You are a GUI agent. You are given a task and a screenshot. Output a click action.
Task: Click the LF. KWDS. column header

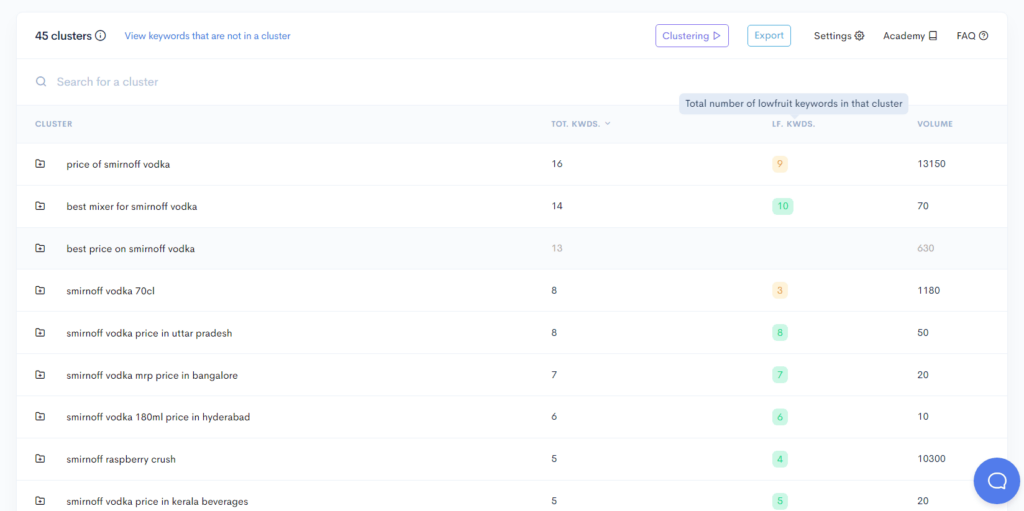(x=793, y=124)
